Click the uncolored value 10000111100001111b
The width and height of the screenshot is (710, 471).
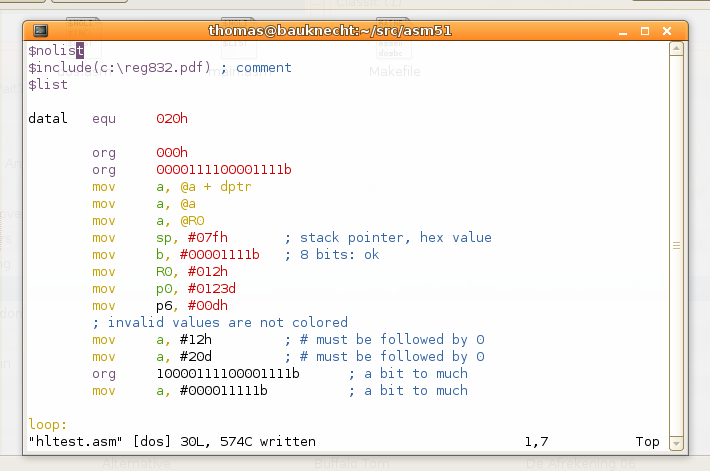(228, 374)
